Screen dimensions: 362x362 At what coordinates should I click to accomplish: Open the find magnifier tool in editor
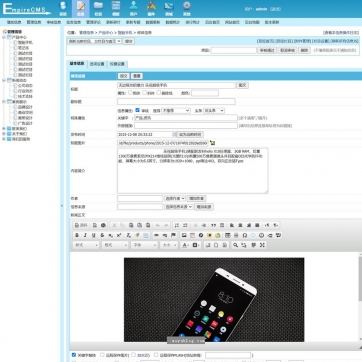coord(235,245)
